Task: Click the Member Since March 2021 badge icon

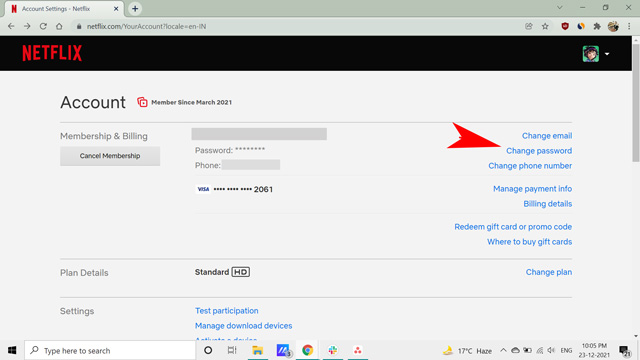Action: [x=142, y=102]
